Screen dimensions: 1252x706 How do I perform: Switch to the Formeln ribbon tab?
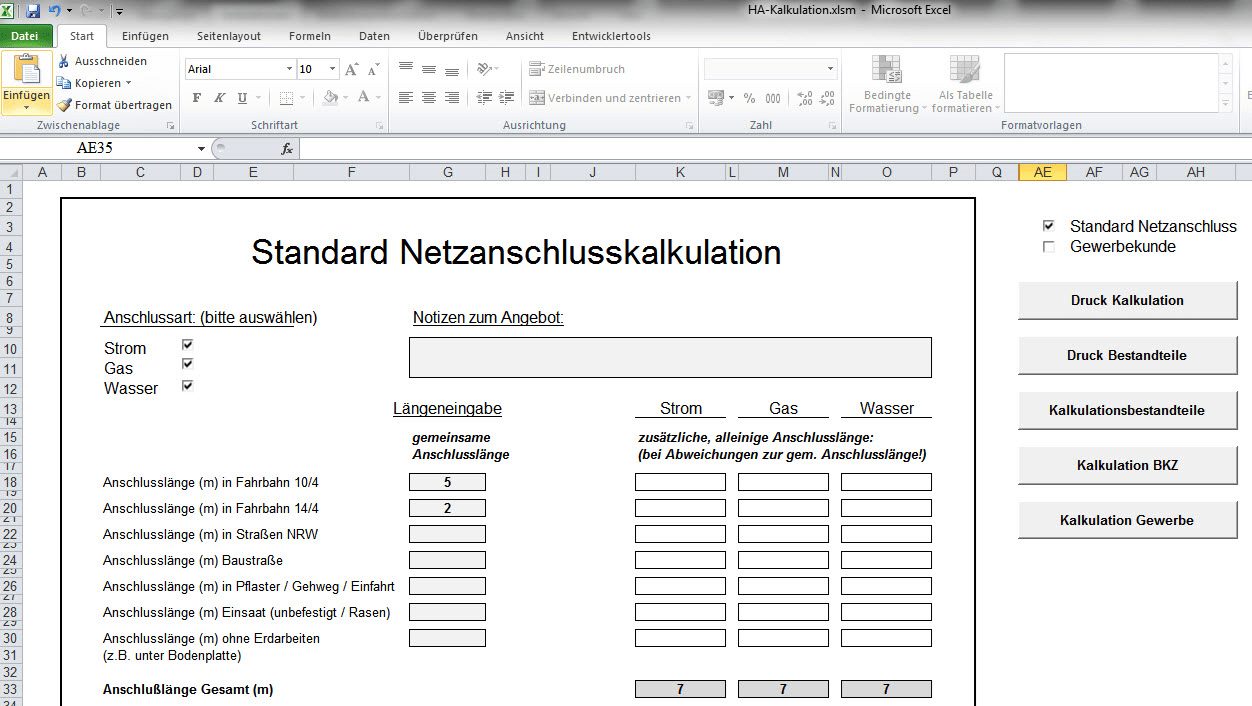(309, 35)
